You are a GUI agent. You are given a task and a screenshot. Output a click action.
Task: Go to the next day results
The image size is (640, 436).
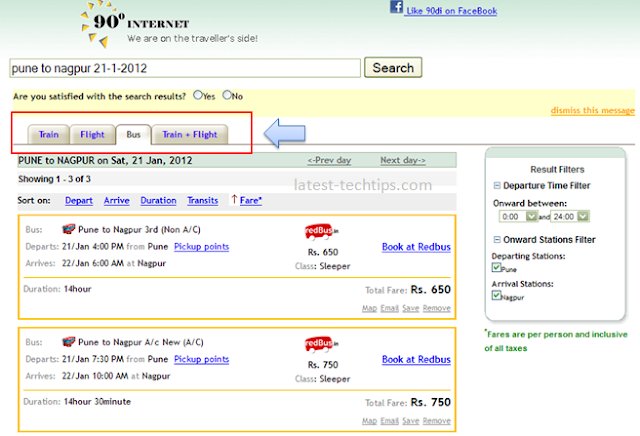coord(403,160)
